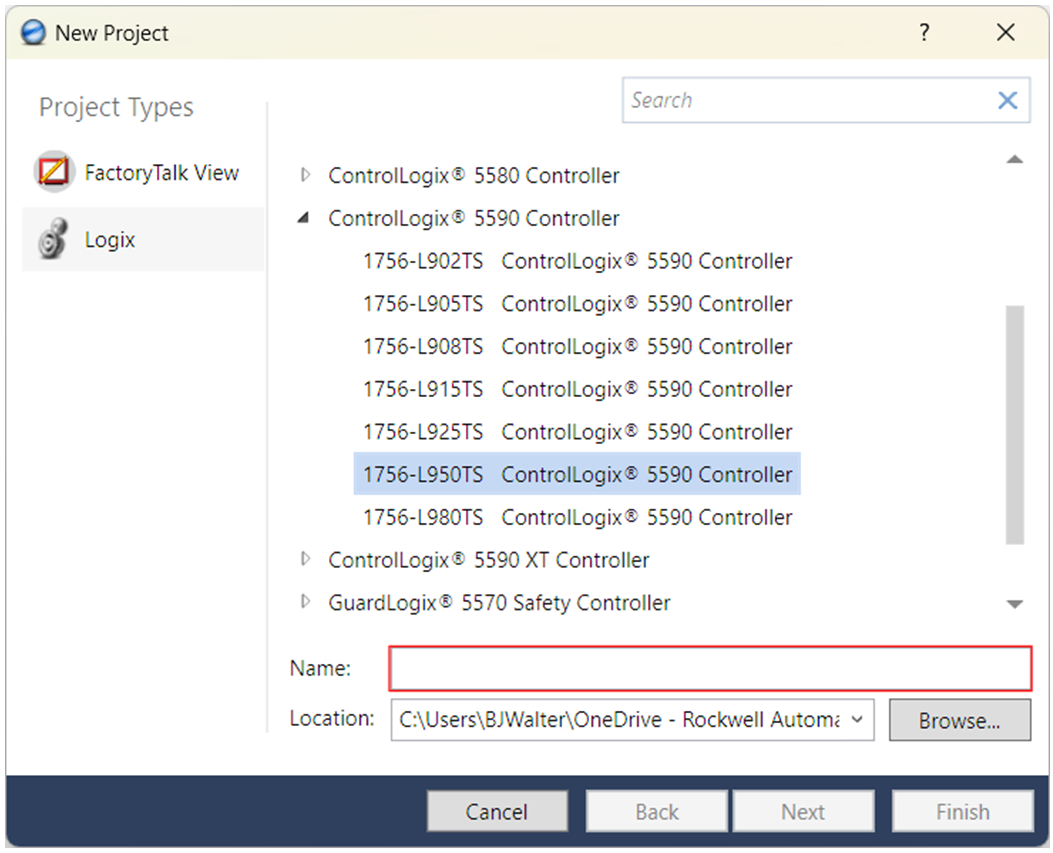The width and height of the screenshot is (1053, 853).
Task: Browse for a different project location
Action: (959, 720)
